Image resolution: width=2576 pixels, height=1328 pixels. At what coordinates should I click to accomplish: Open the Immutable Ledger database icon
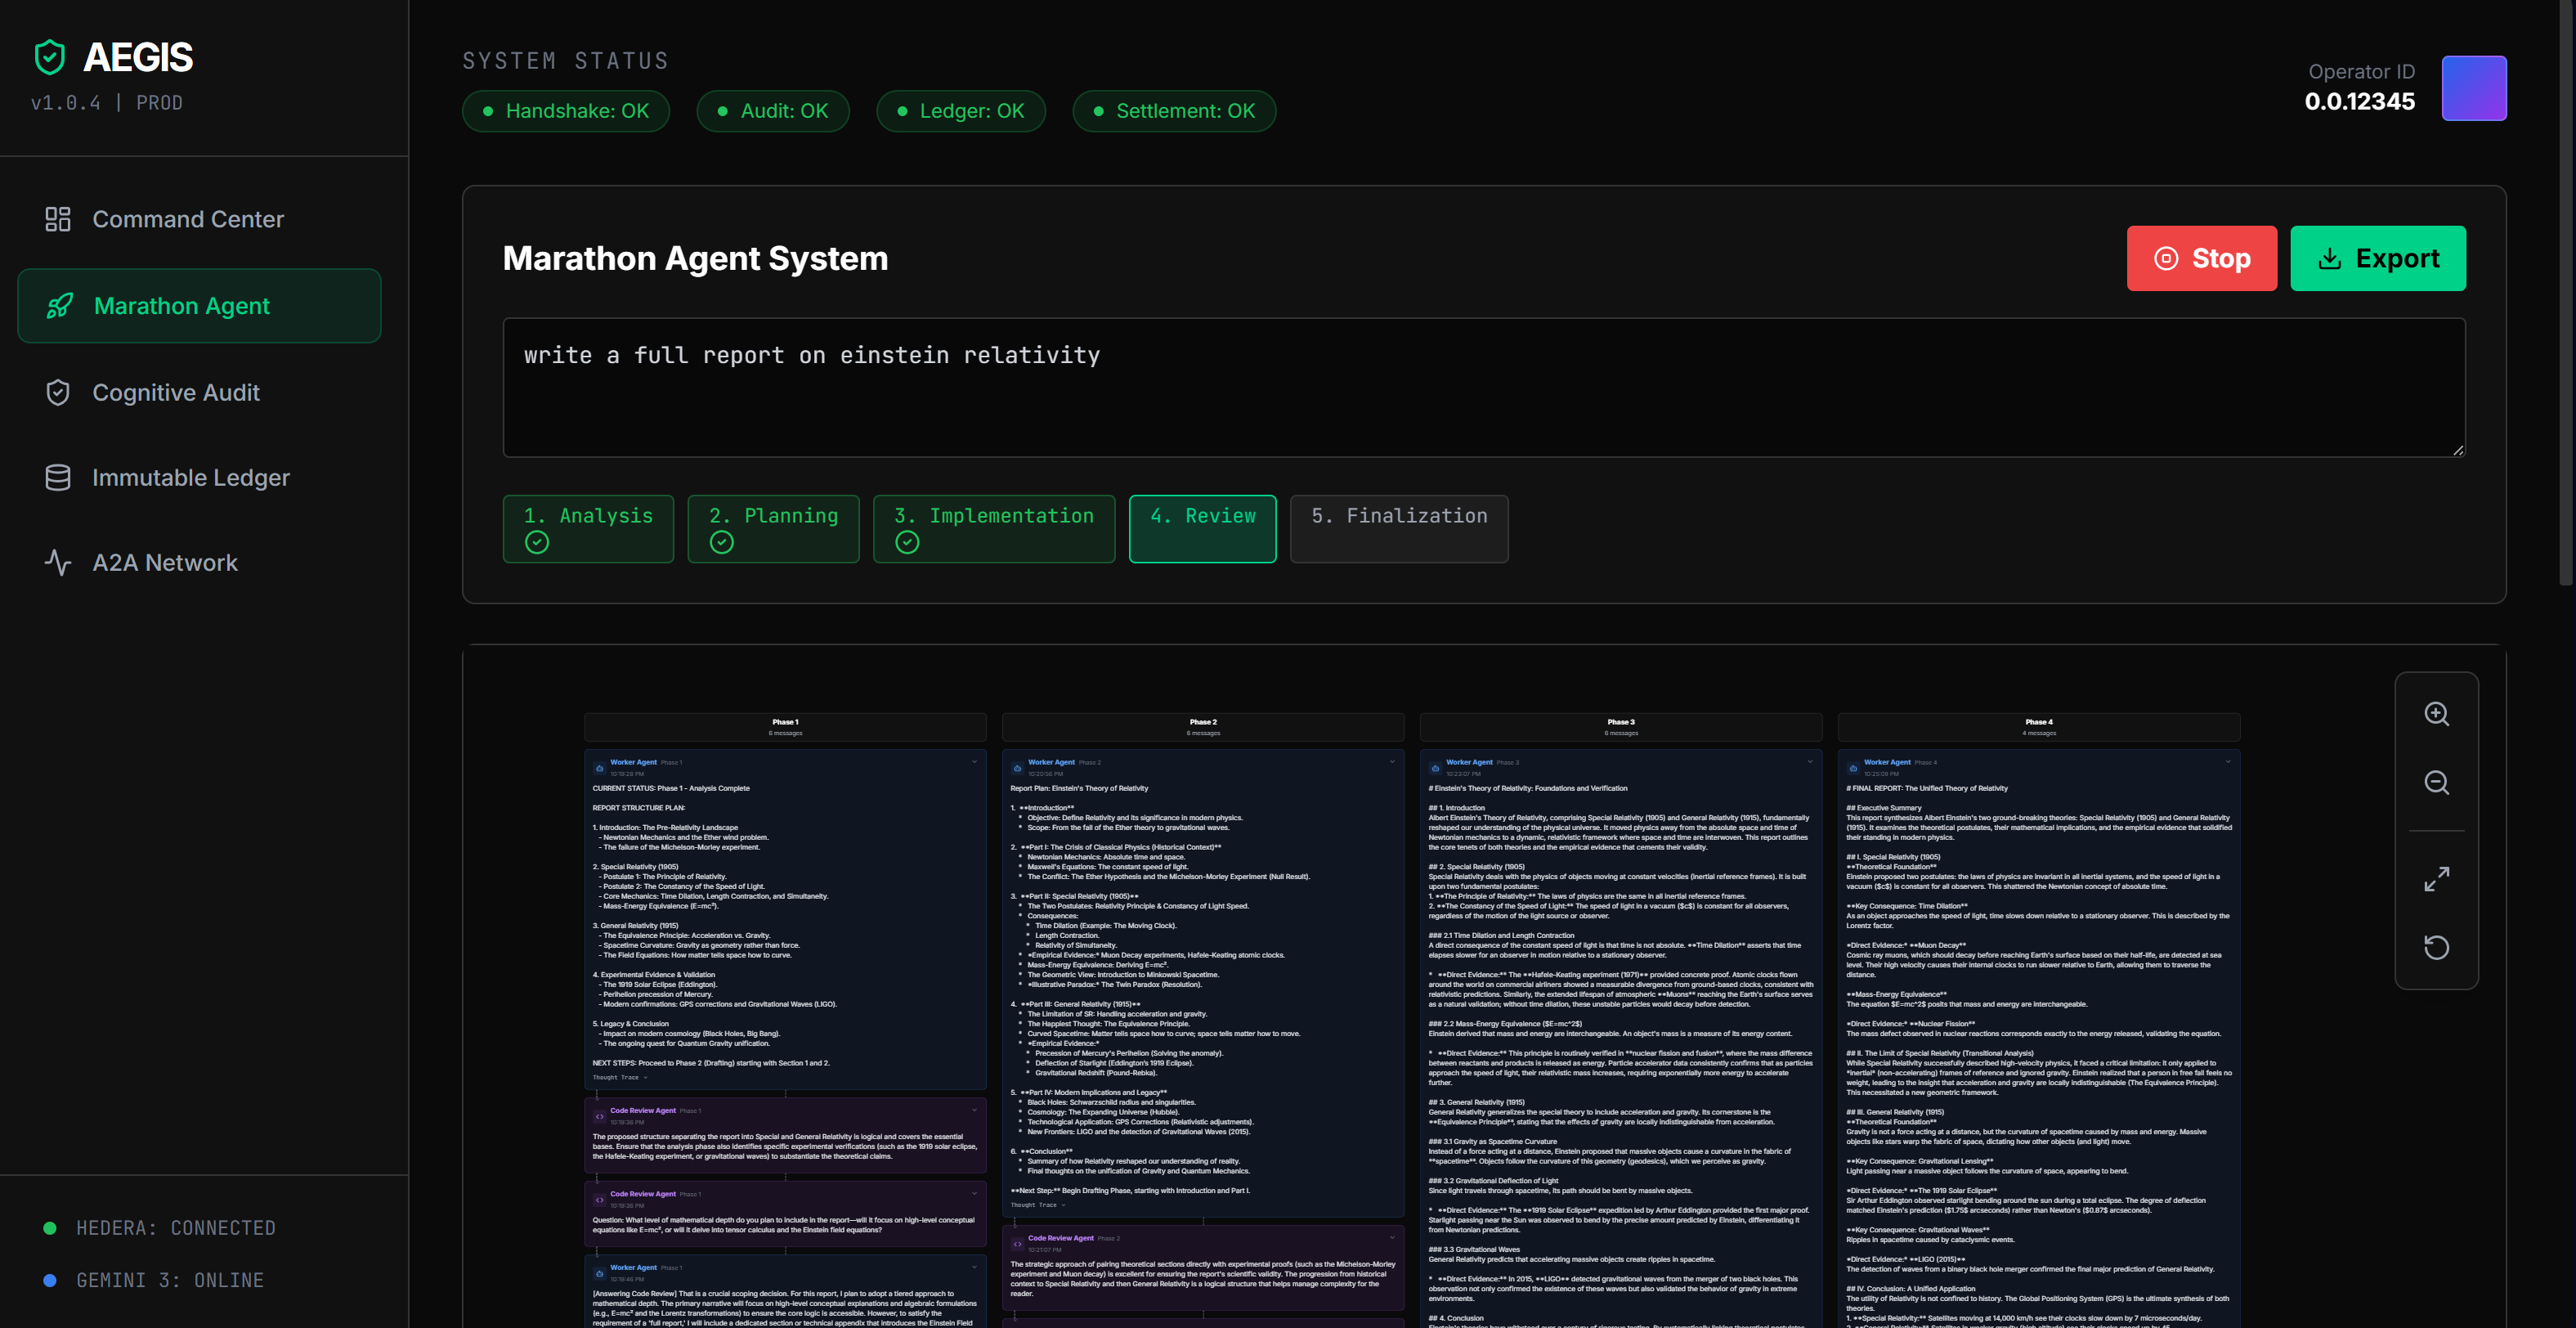click(58, 477)
